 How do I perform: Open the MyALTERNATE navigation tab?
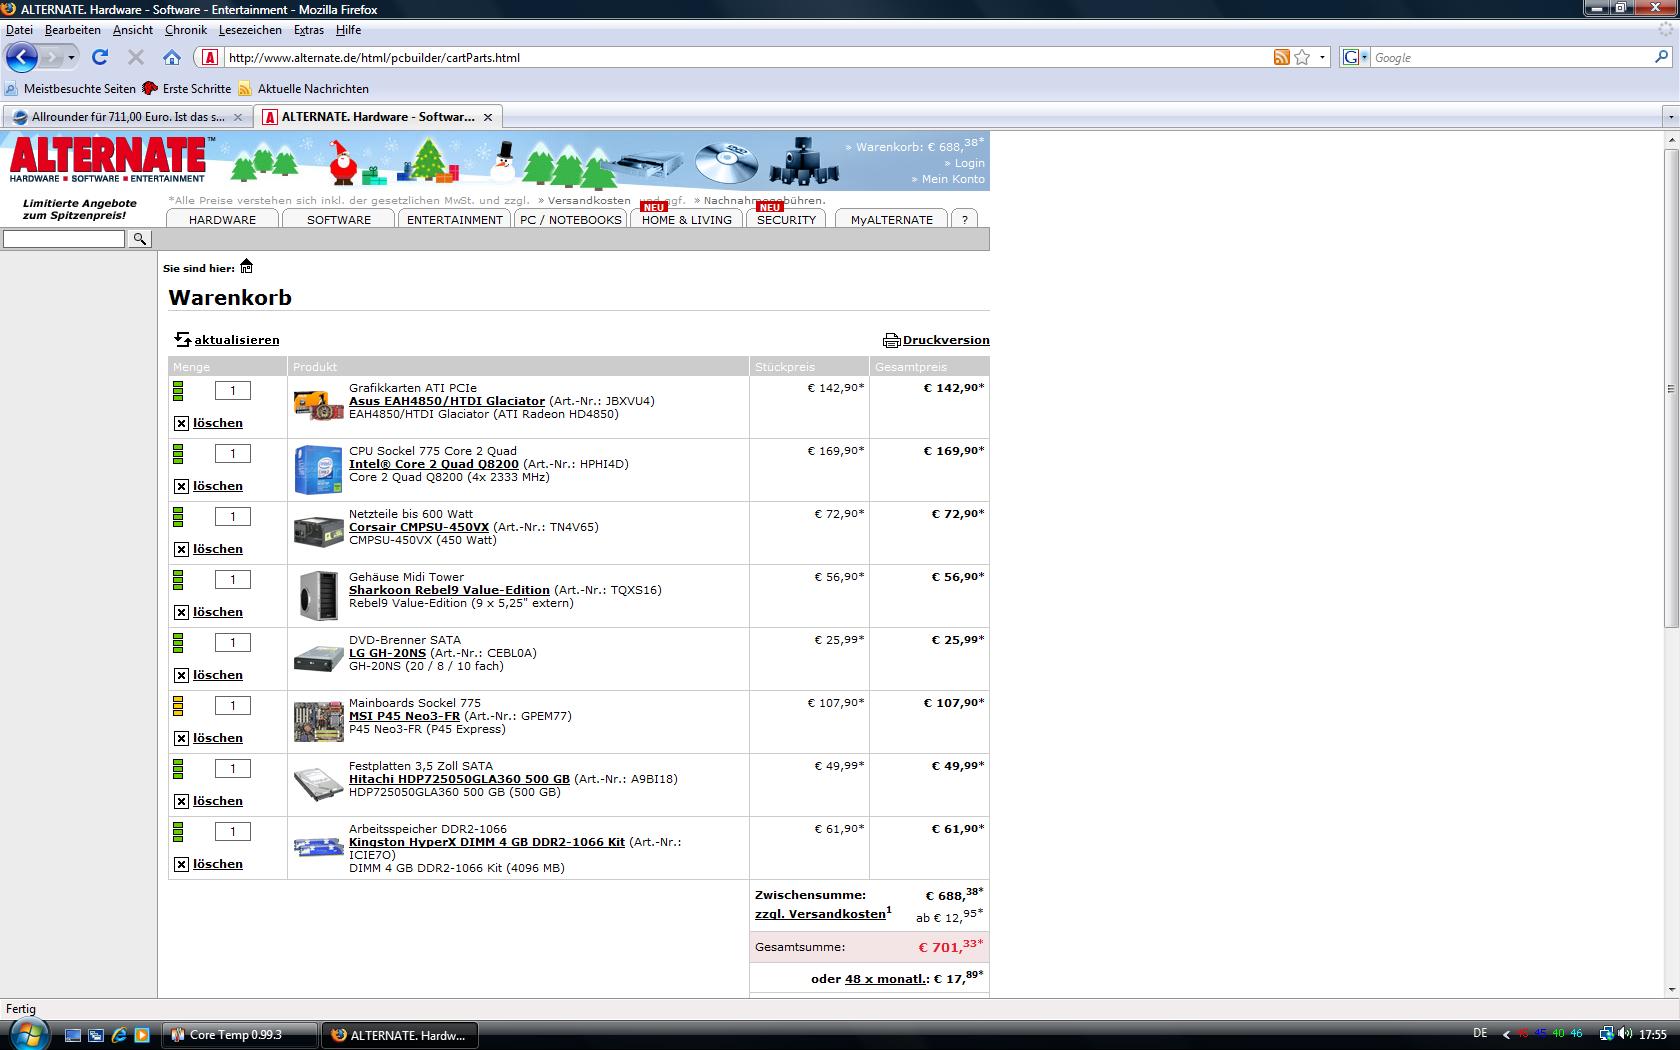coord(892,219)
